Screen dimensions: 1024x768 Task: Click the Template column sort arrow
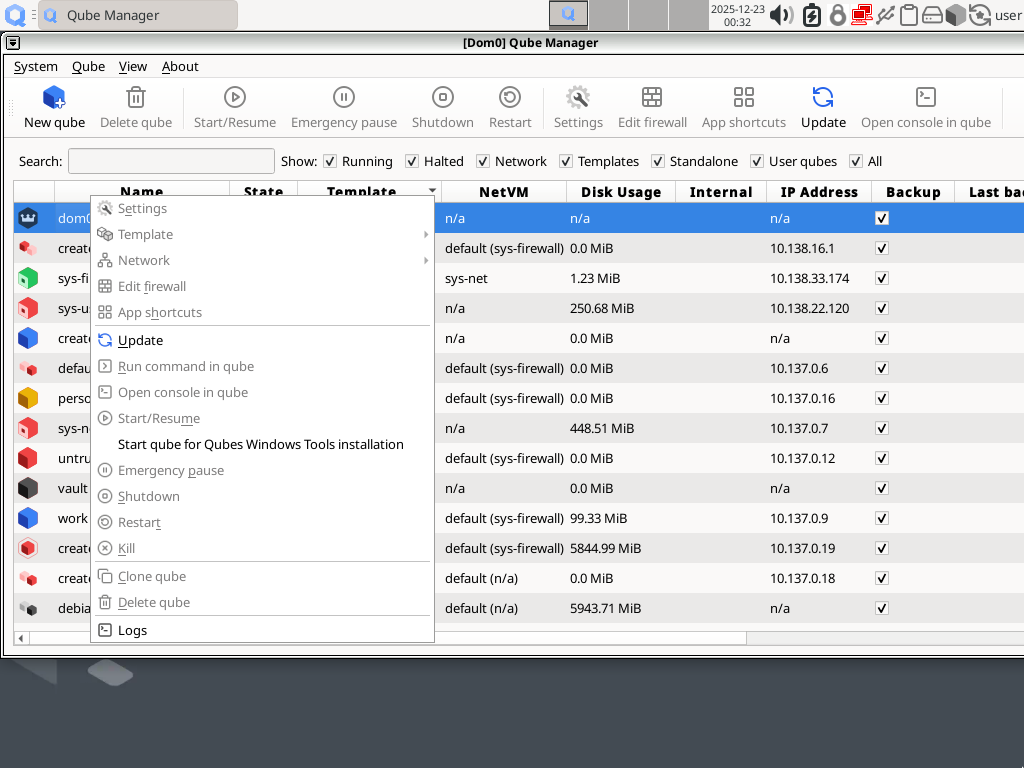(432, 190)
